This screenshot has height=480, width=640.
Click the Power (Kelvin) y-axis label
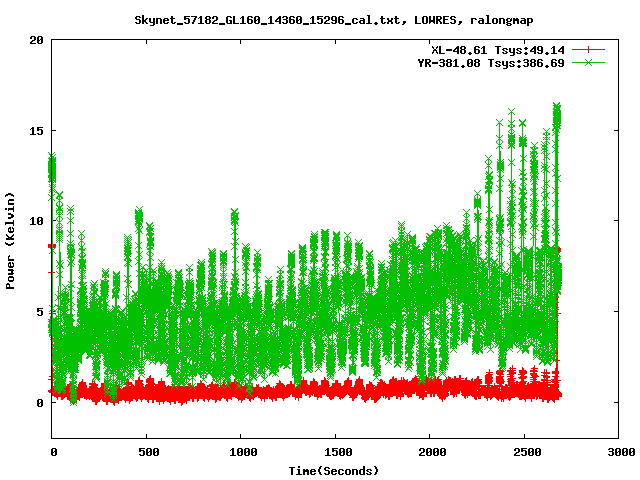[10, 241]
